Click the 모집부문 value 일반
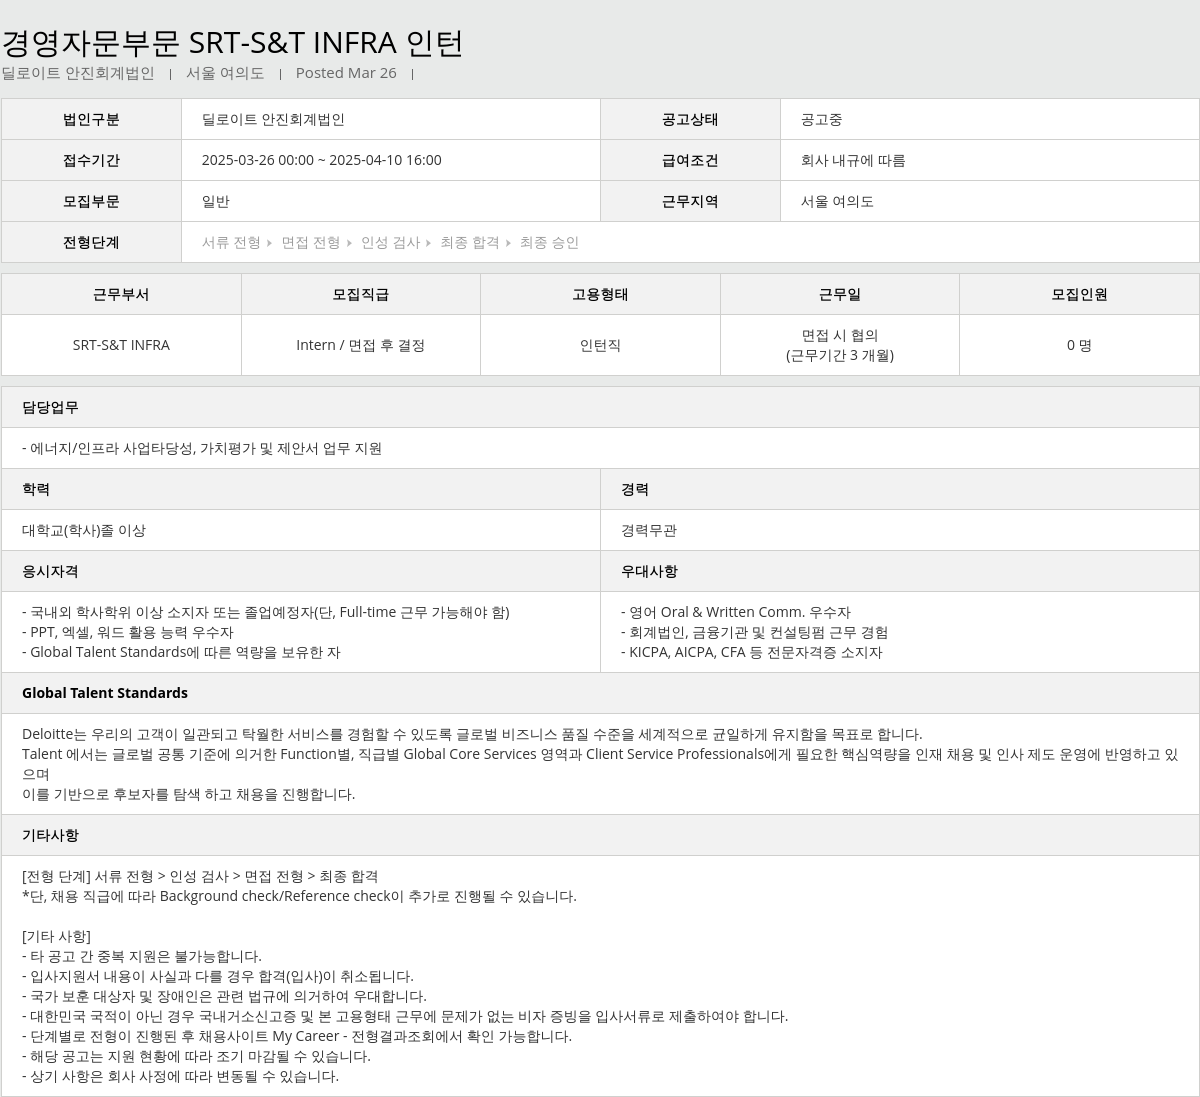Image resolution: width=1200 pixels, height=1097 pixels. [x=216, y=201]
